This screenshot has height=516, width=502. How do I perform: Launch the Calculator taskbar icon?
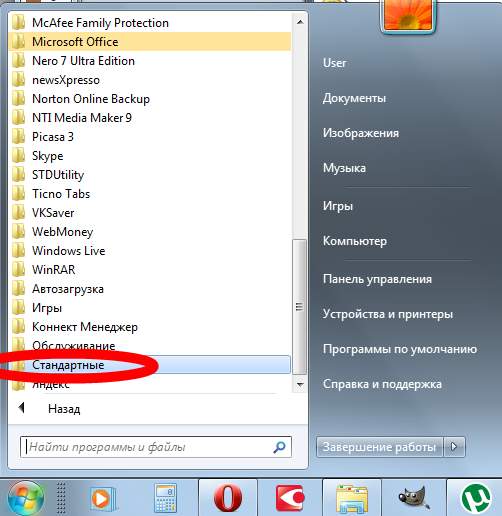click(165, 498)
